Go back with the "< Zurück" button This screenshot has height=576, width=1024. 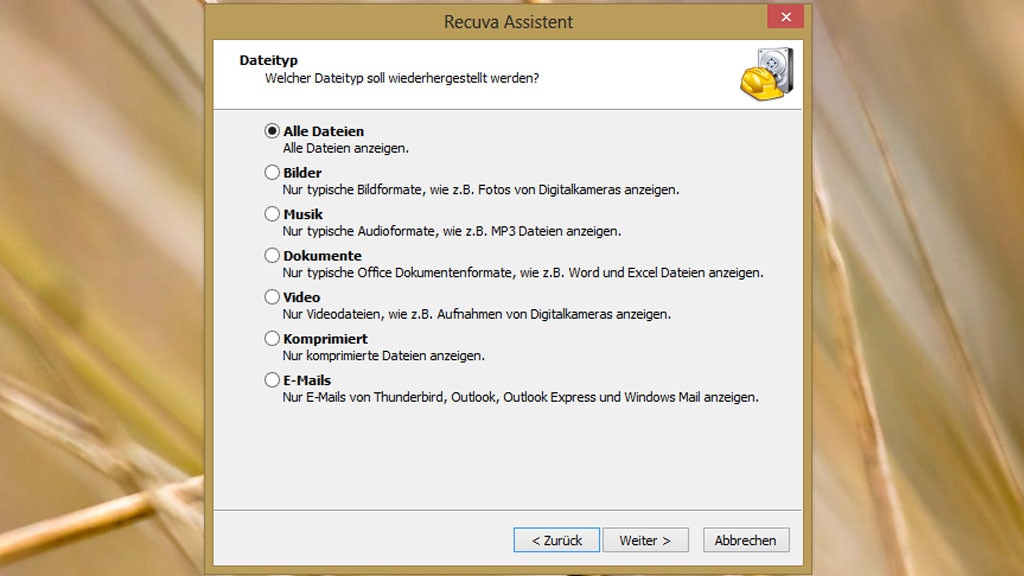[556, 540]
